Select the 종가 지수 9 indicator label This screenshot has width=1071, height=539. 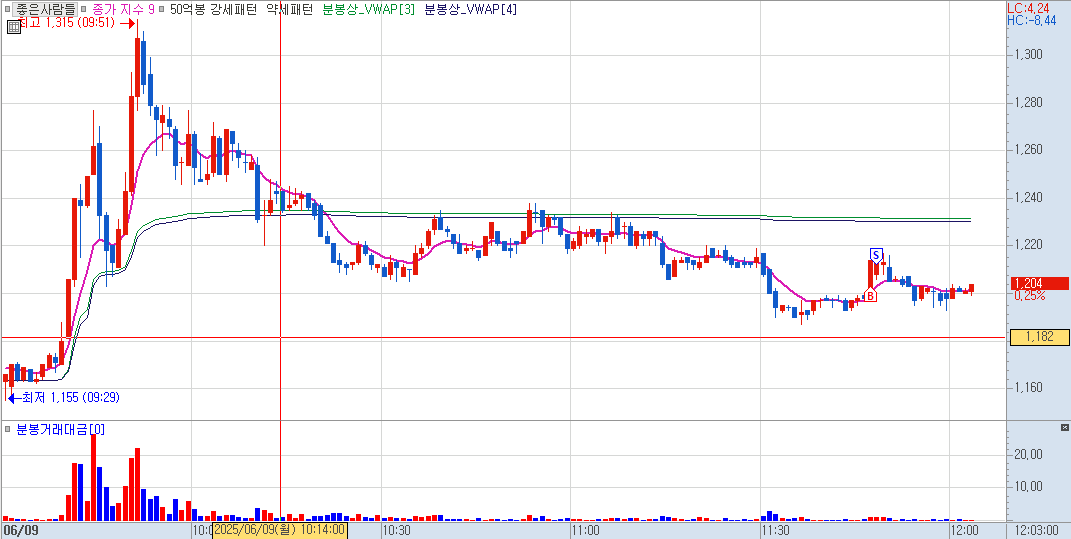pyautogui.click(x=123, y=10)
